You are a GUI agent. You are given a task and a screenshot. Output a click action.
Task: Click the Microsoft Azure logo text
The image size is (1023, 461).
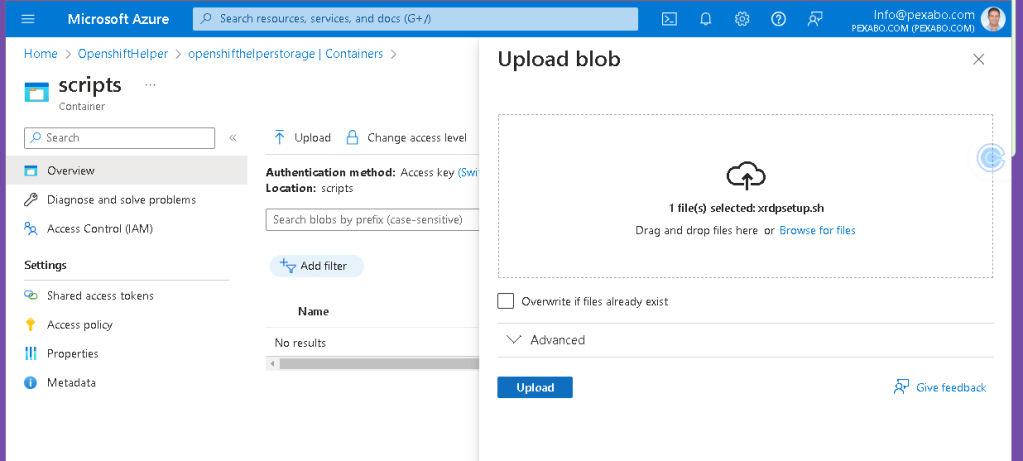click(118, 19)
